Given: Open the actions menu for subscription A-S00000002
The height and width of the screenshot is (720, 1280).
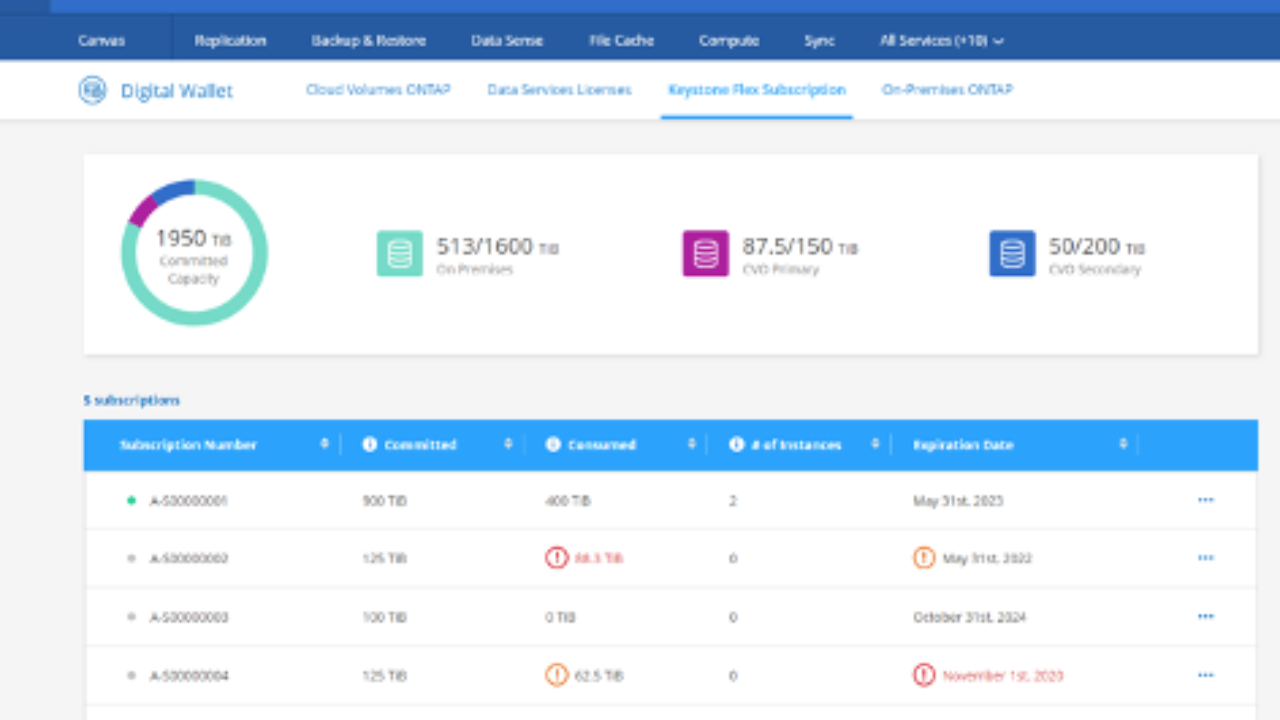Looking at the screenshot, I should coord(1205,558).
